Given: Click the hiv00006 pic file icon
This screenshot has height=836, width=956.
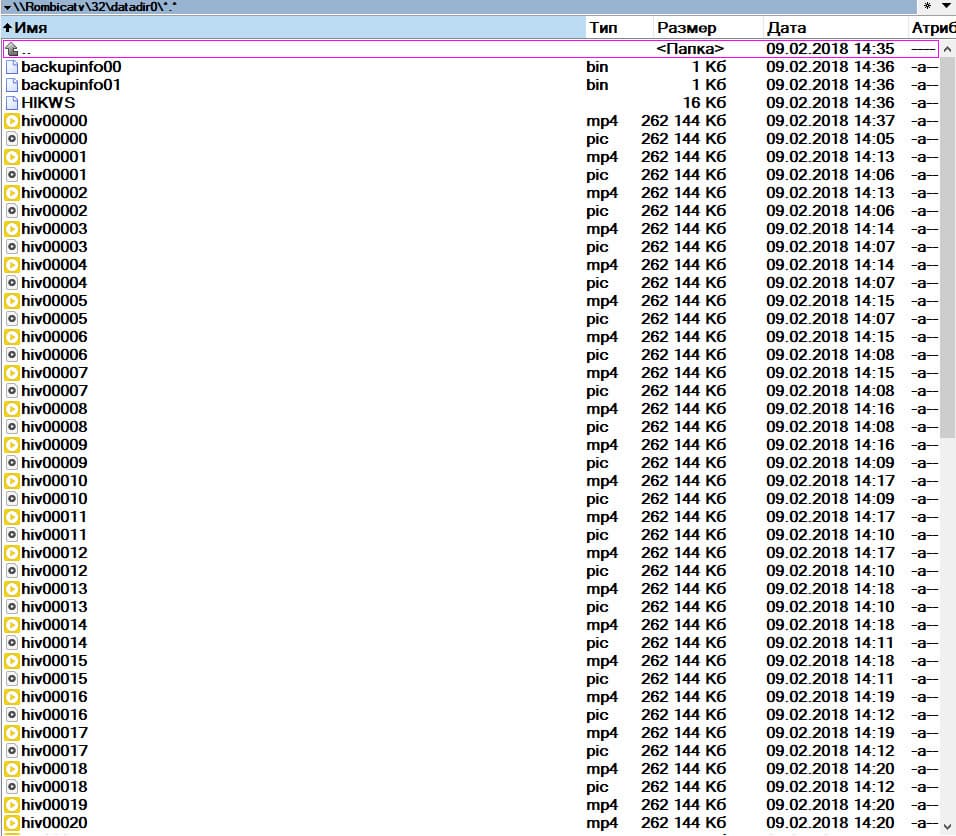Looking at the screenshot, I should 12,354.
